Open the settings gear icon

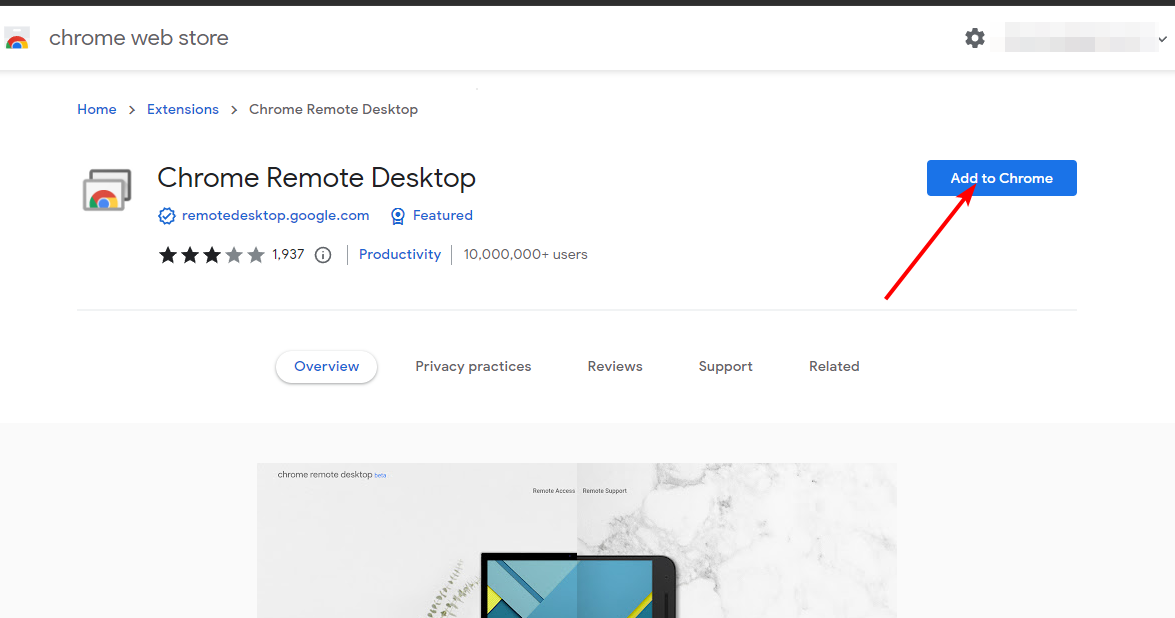(974, 38)
